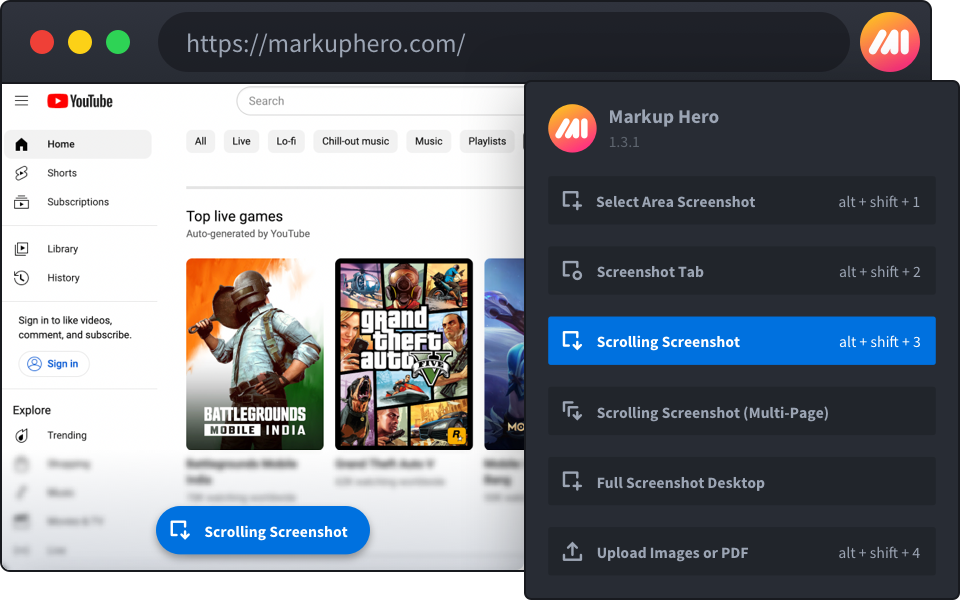Click the blue Scrolling Screenshot pill button

click(263, 530)
